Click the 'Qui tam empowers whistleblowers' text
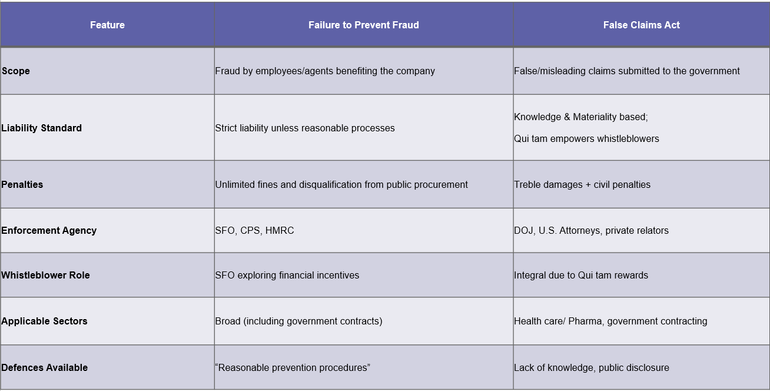 coord(586,139)
